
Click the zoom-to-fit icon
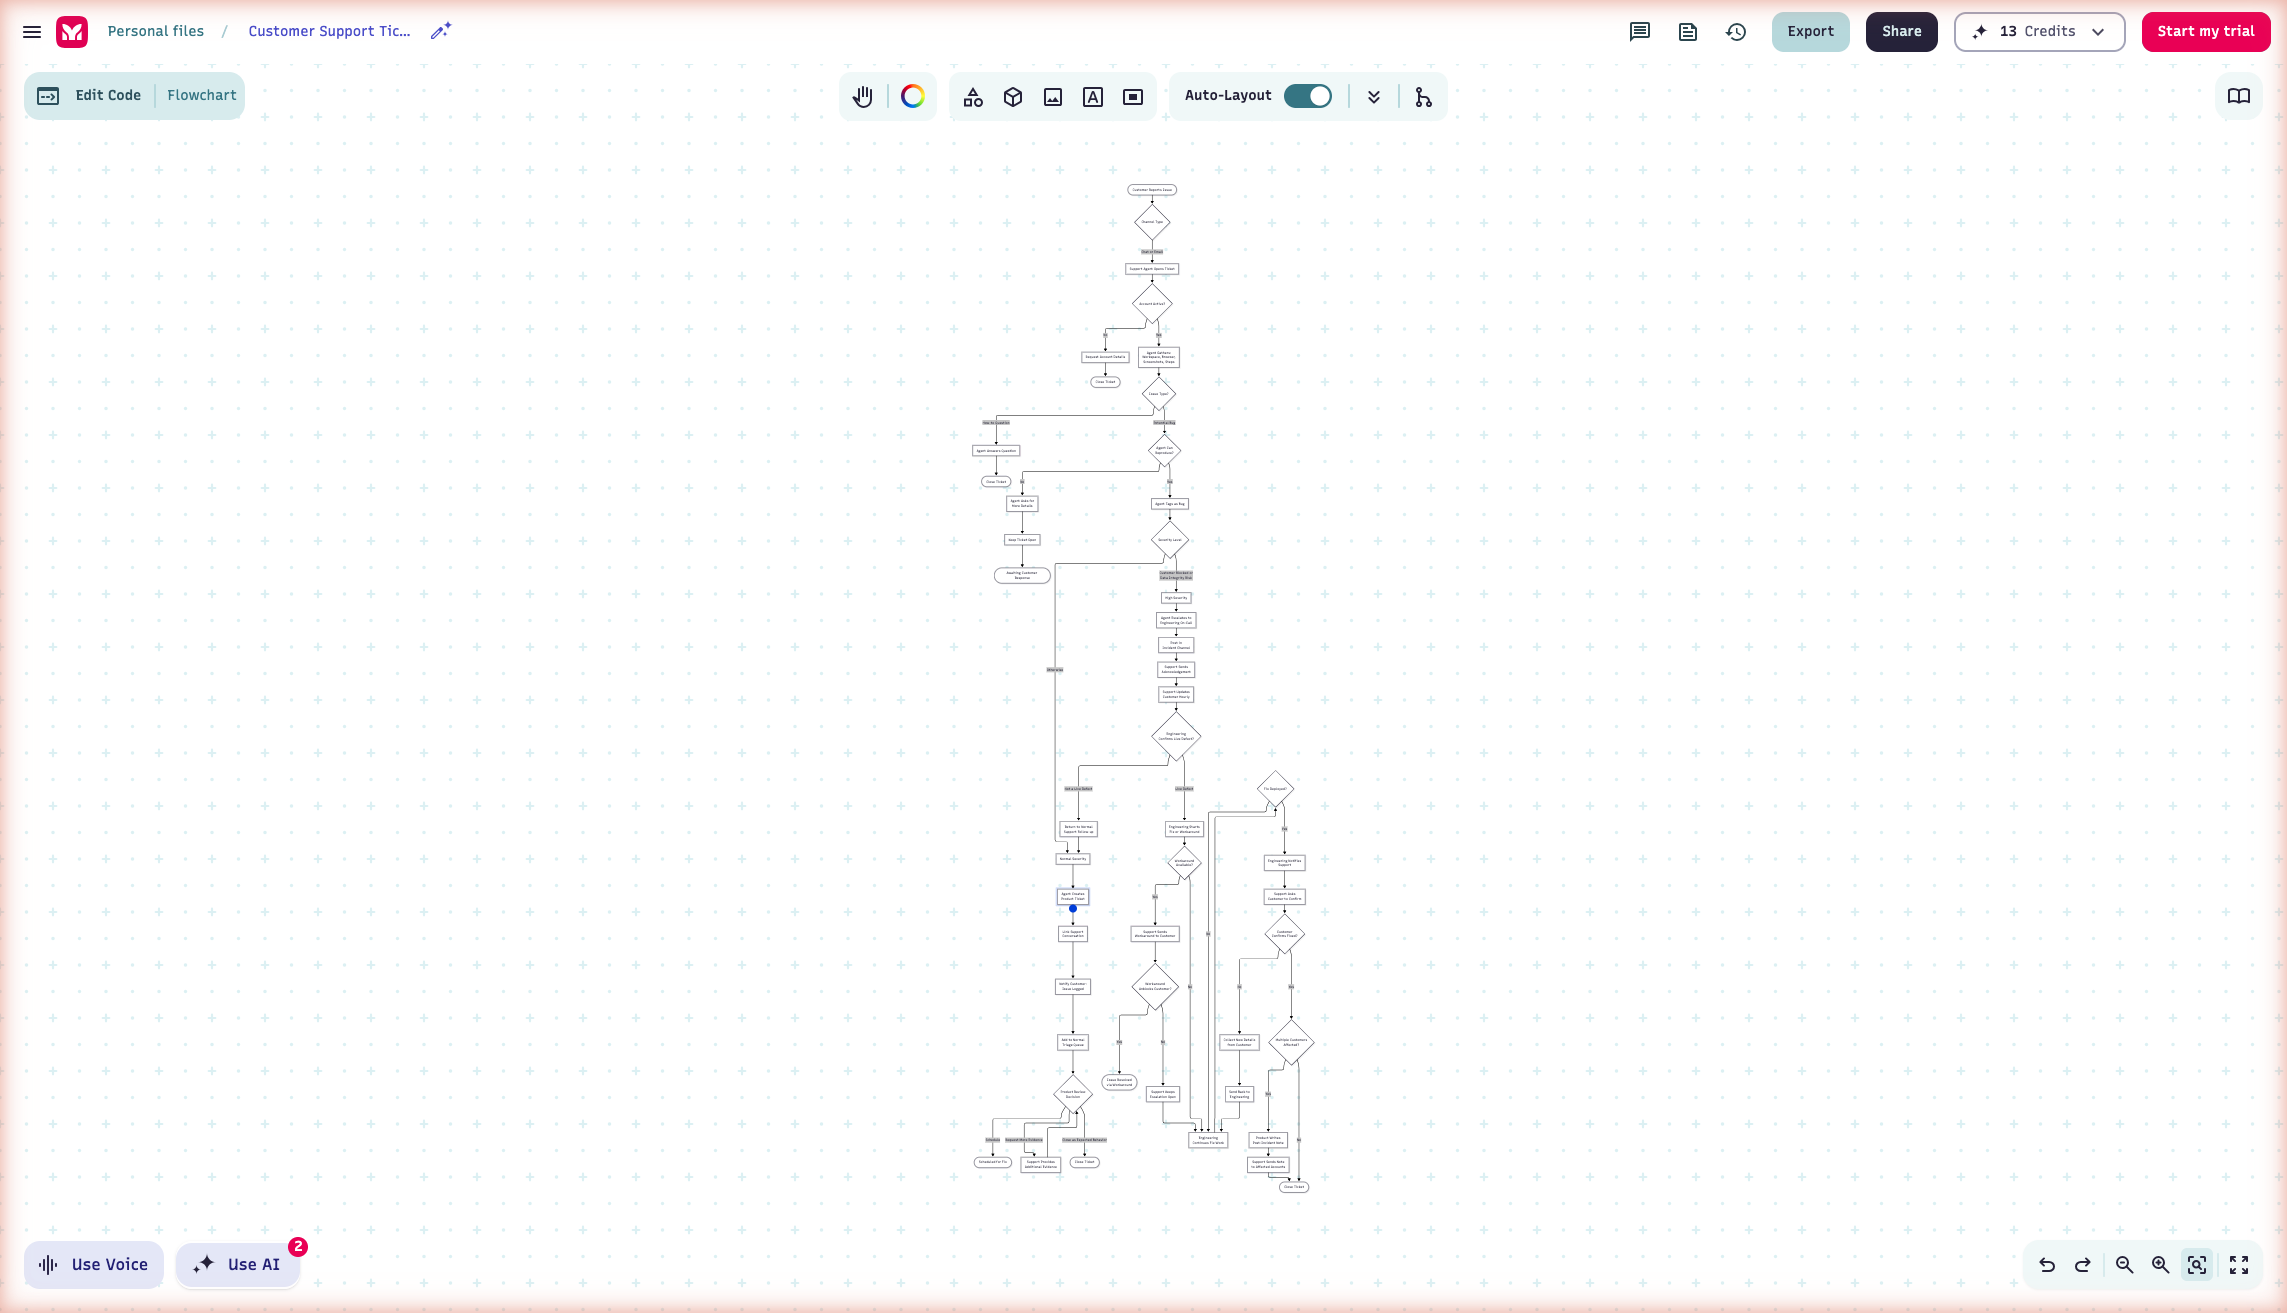(2197, 1265)
